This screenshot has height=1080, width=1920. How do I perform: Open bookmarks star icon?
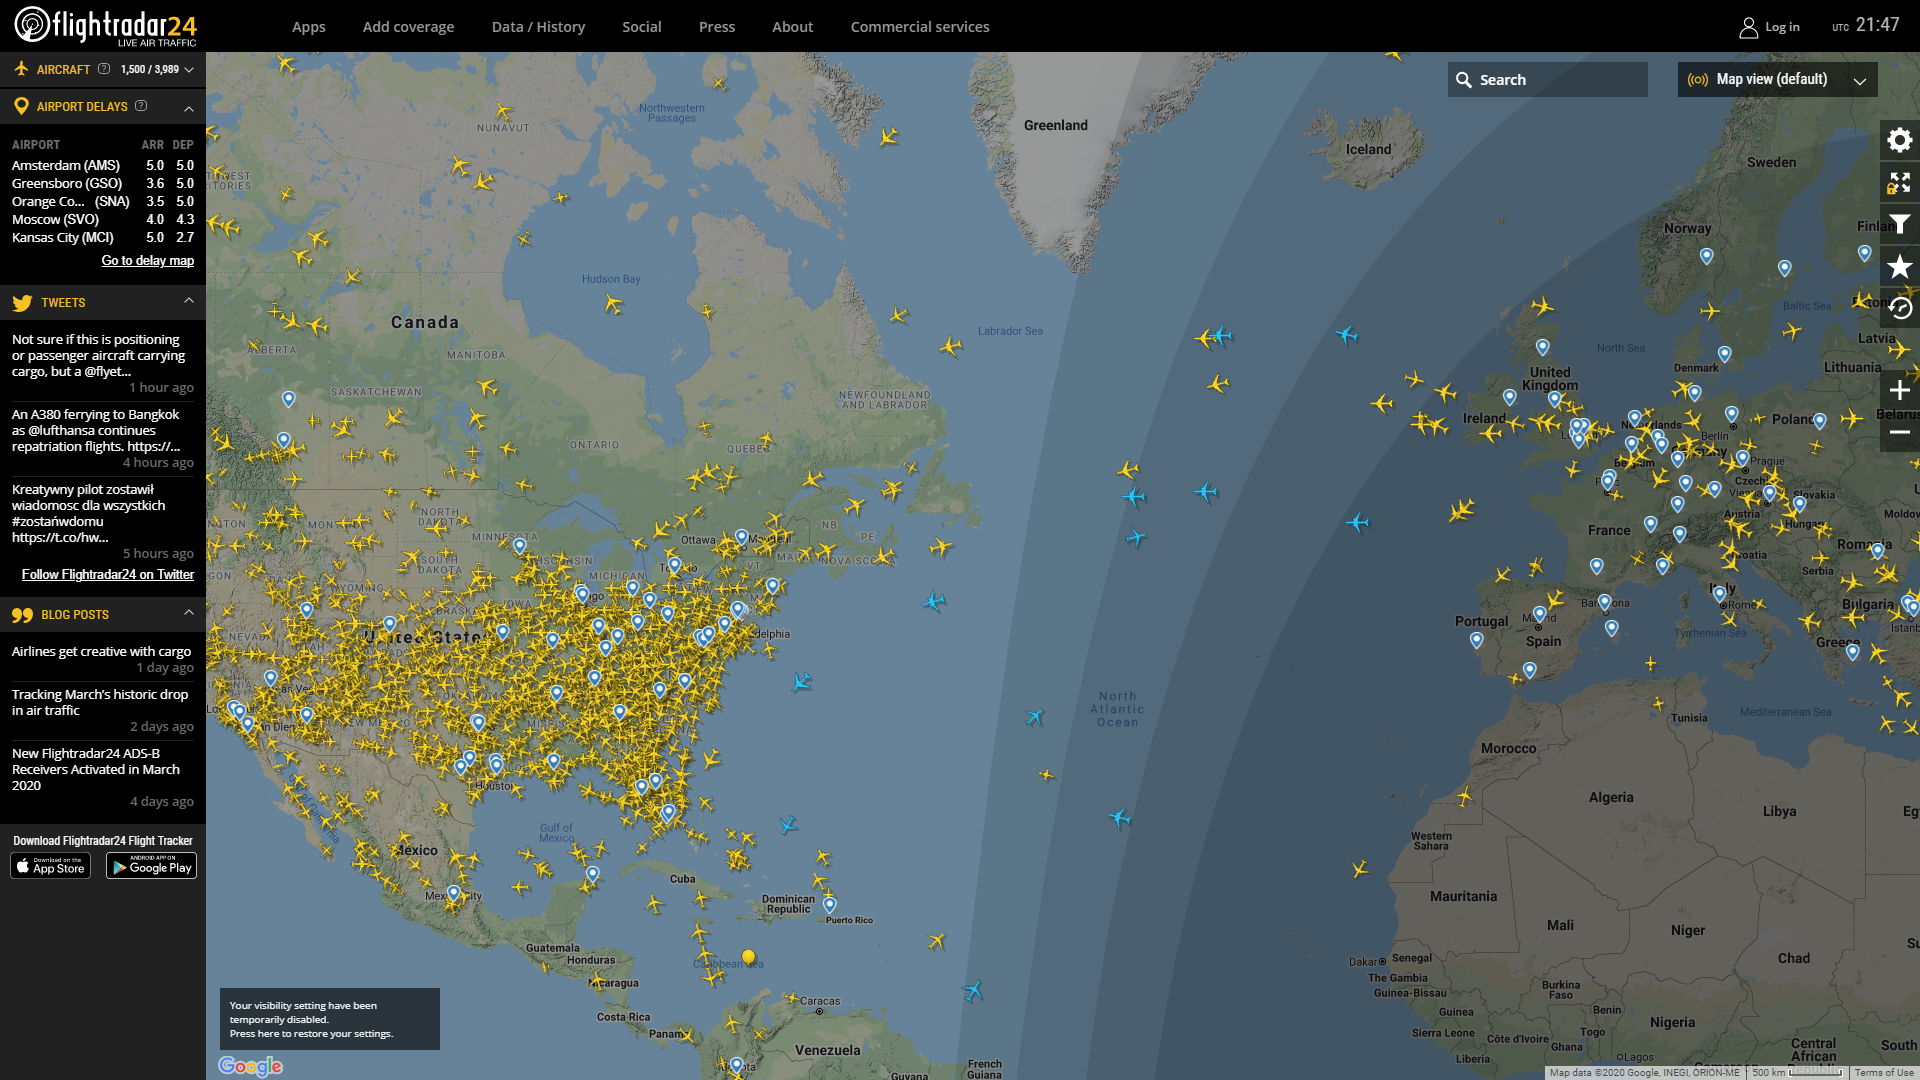coord(1899,266)
